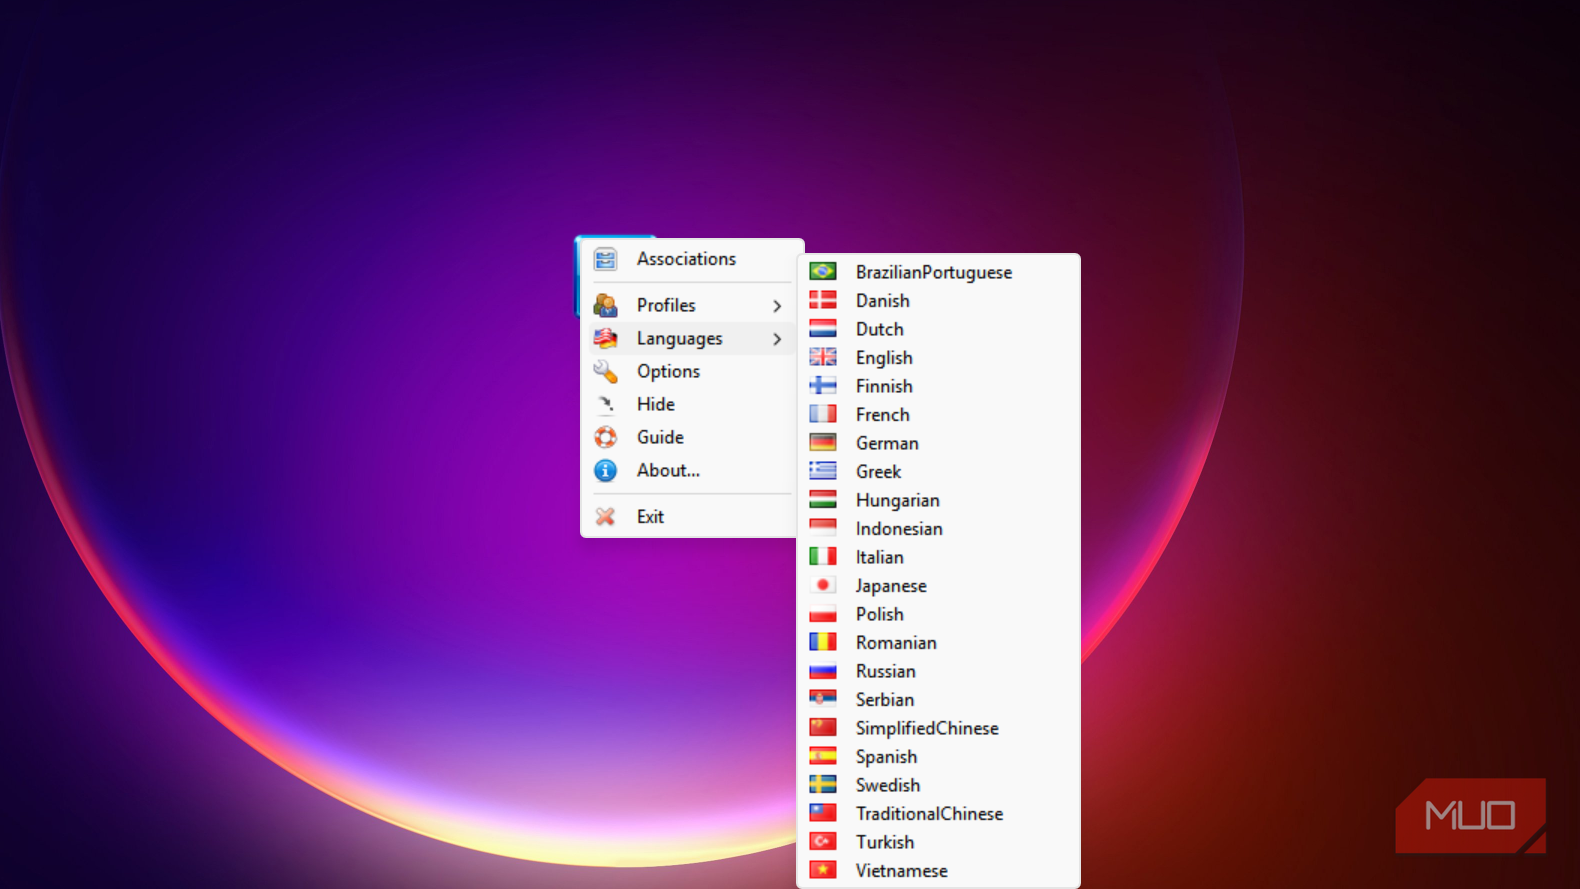This screenshot has width=1580, height=889.
Task: Click the Brazilian flag icon
Action: click(x=823, y=271)
